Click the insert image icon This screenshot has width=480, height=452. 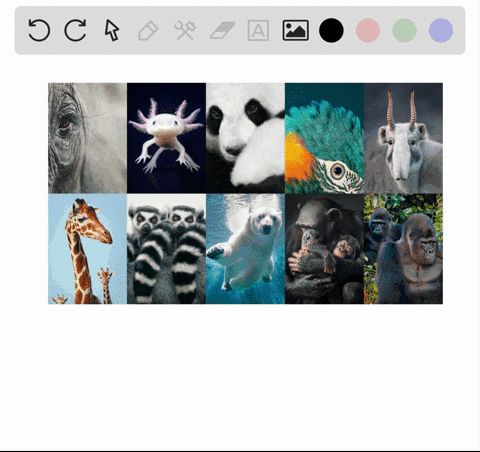coord(296,30)
